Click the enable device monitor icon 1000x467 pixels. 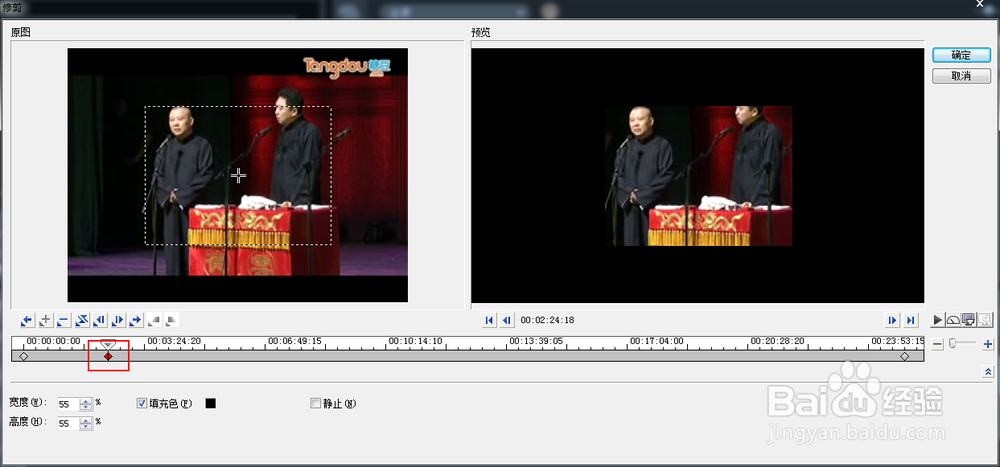(x=969, y=320)
